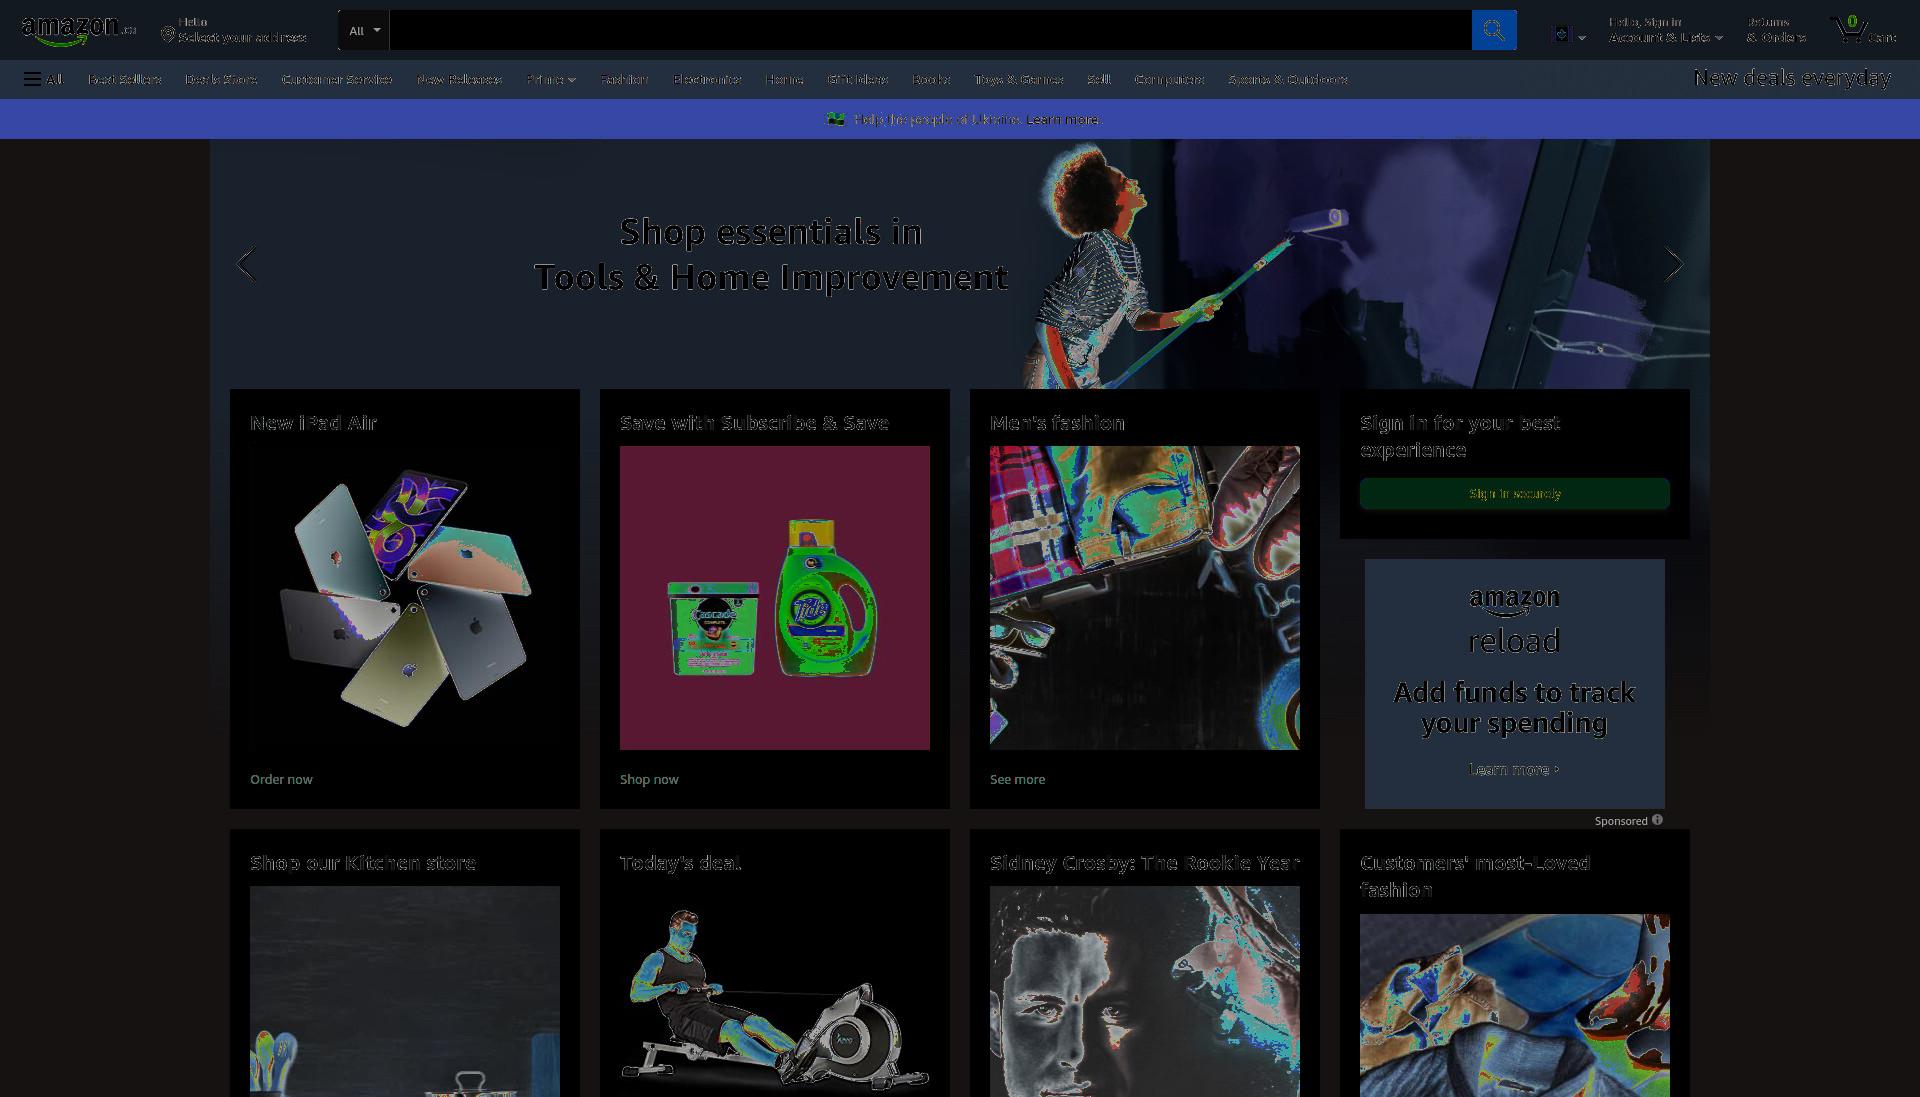The height and width of the screenshot is (1097, 1920).
Task: Click New deals everyday link
Action: 1792,78
